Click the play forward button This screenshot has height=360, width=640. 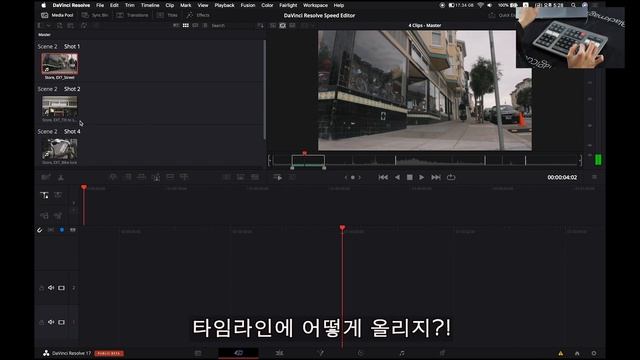[422, 177]
